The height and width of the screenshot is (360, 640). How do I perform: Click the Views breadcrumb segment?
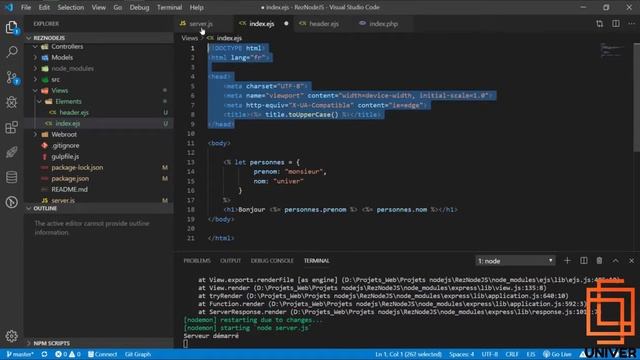click(189, 38)
